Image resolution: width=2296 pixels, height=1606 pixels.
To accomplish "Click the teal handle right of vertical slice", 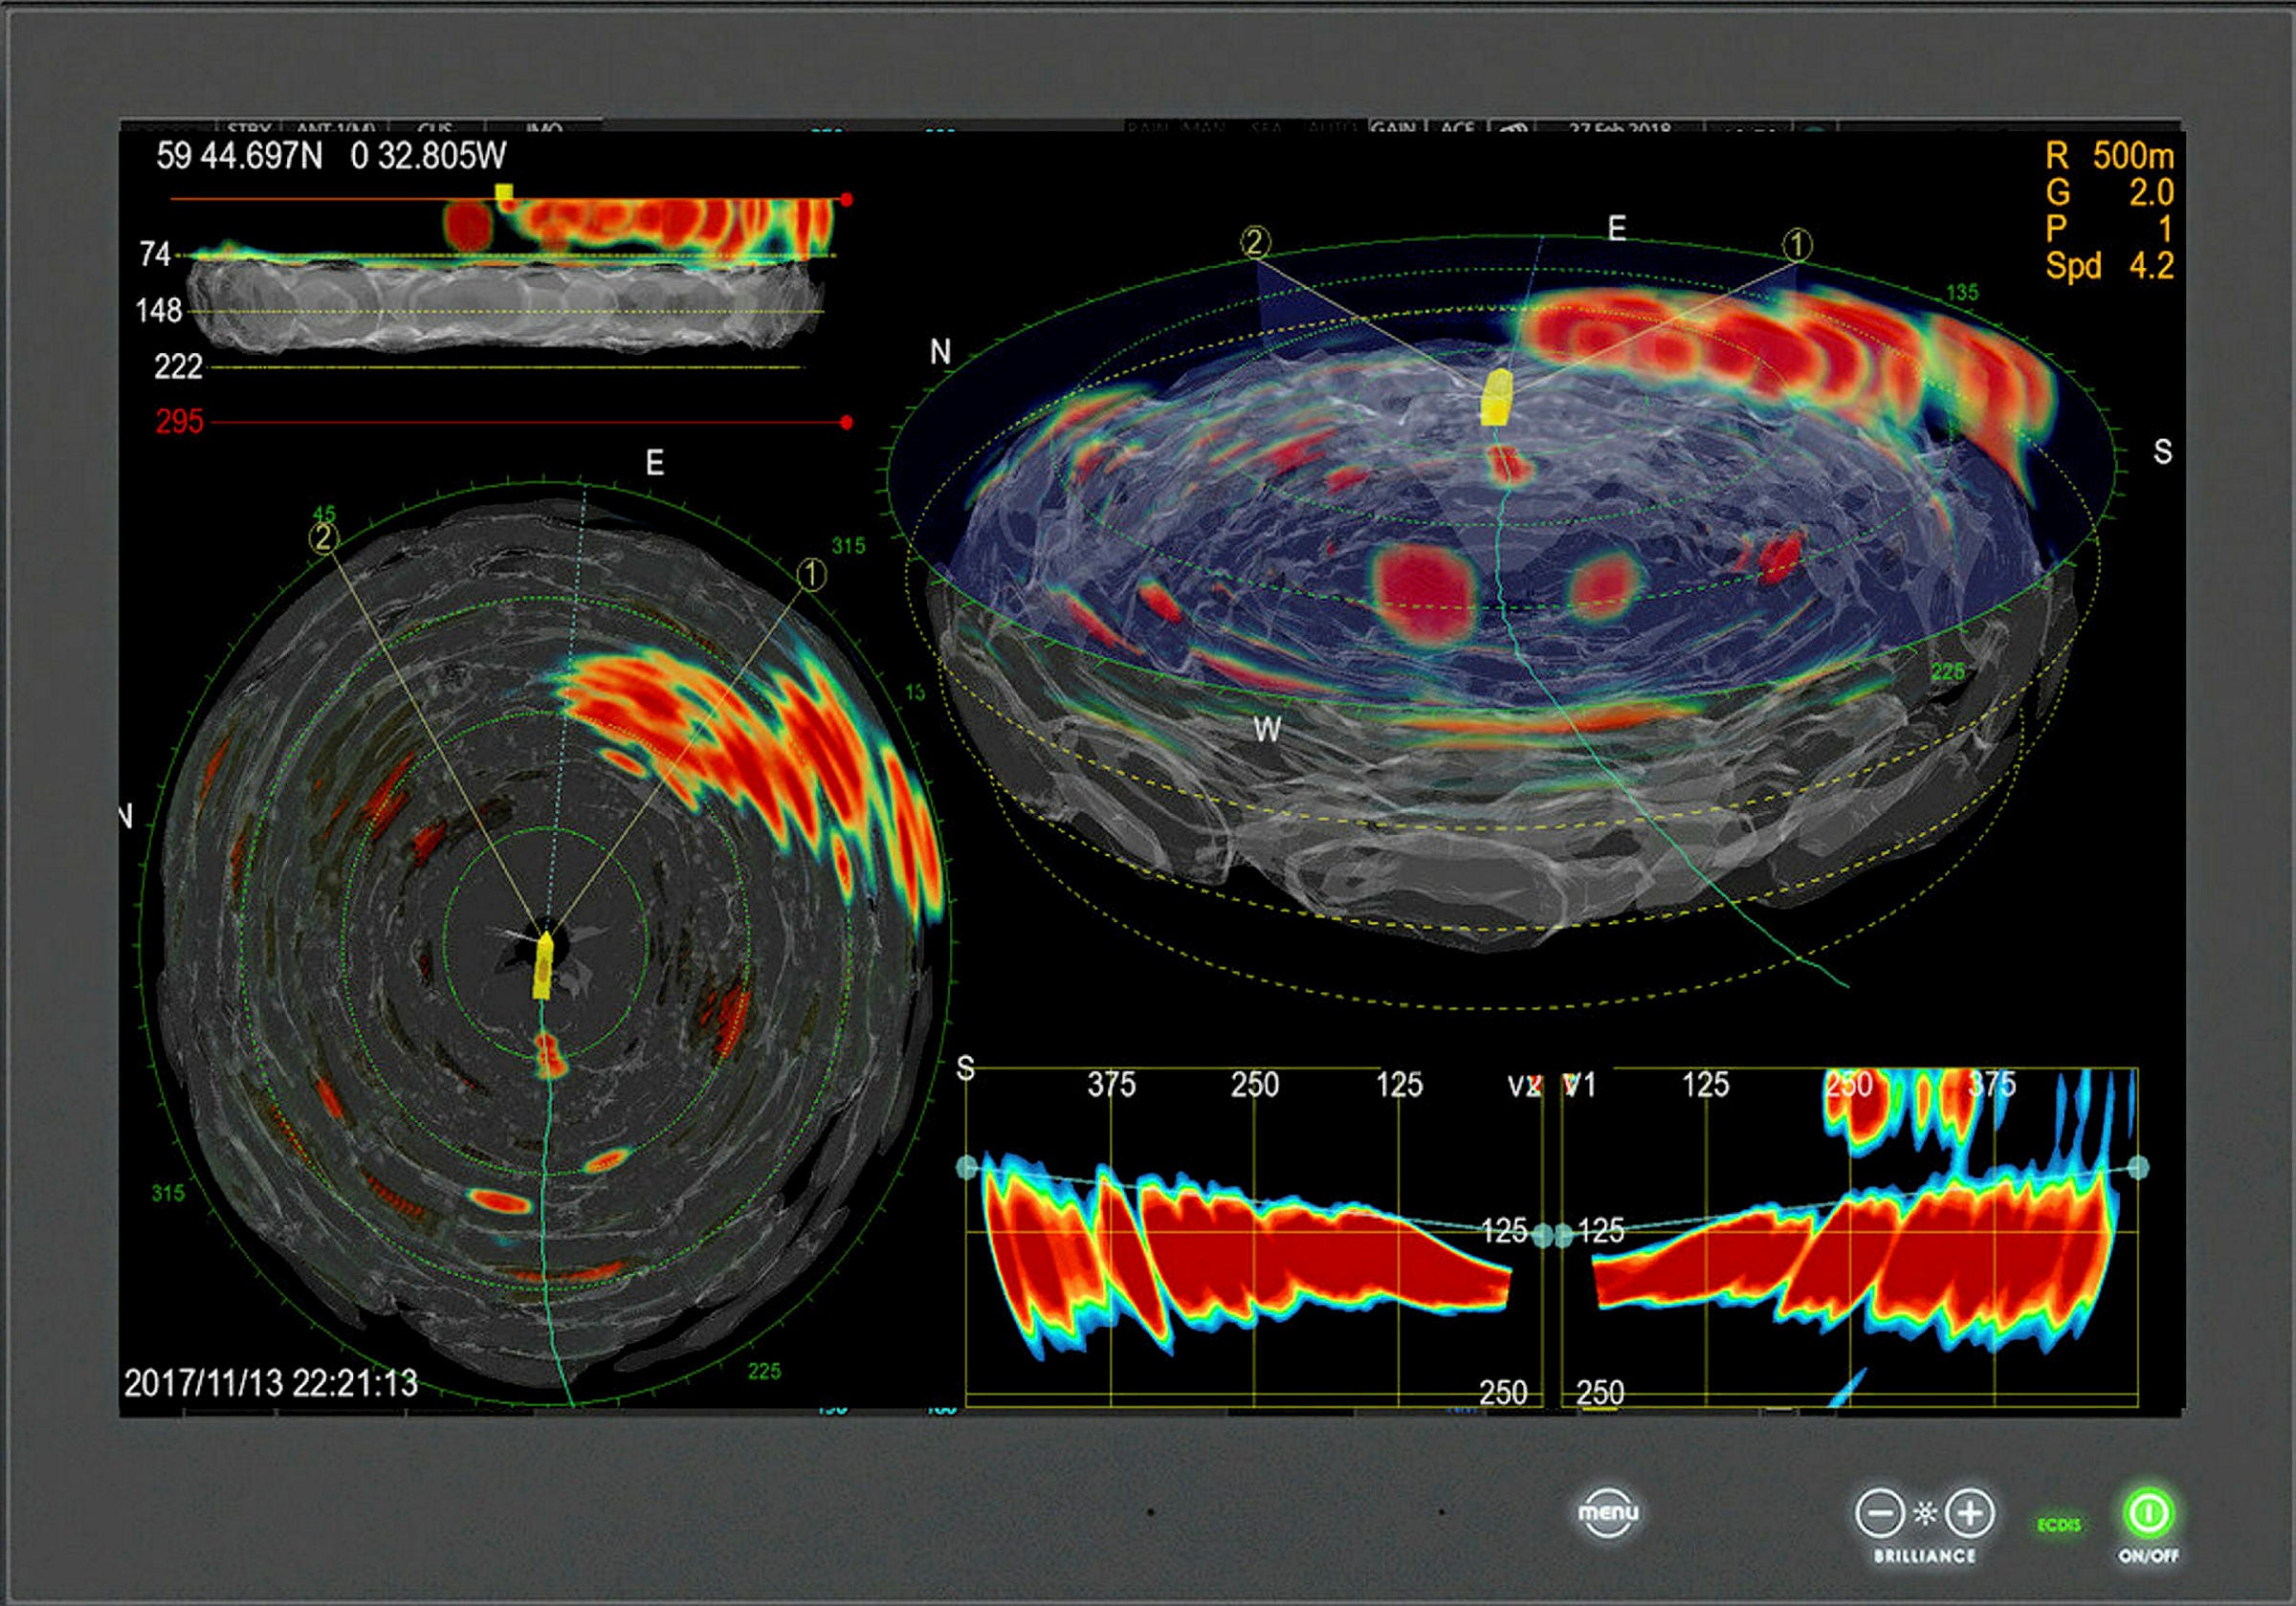I will click(x=2138, y=1167).
